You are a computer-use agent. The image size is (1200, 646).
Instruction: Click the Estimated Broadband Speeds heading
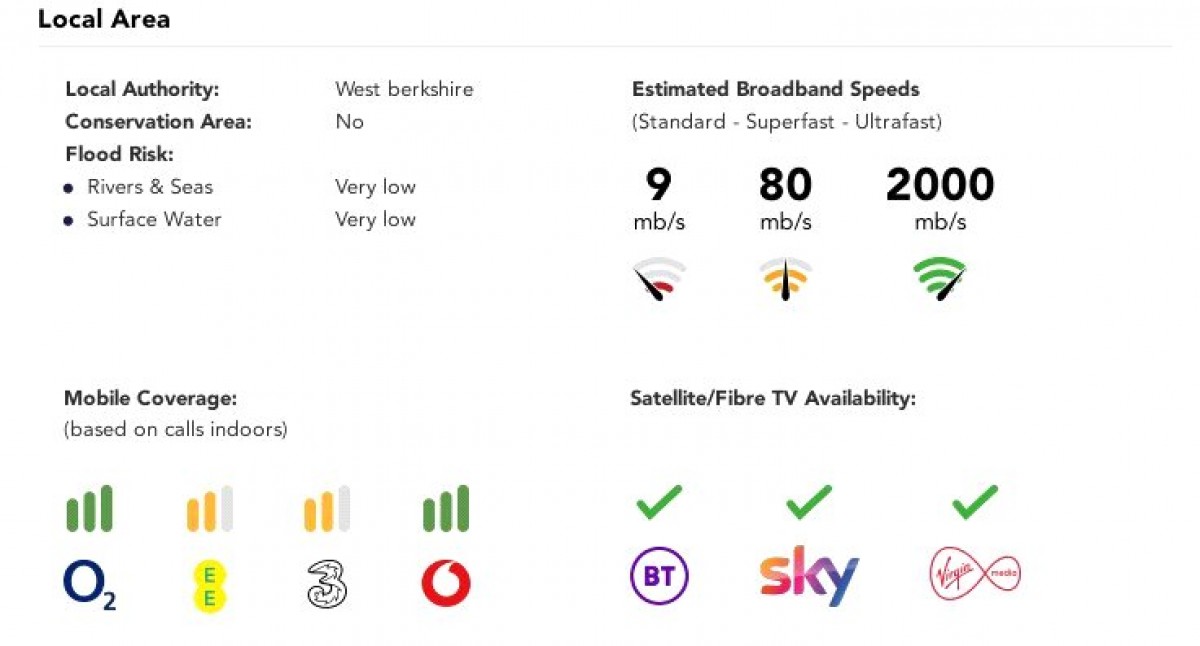[775, 89]
